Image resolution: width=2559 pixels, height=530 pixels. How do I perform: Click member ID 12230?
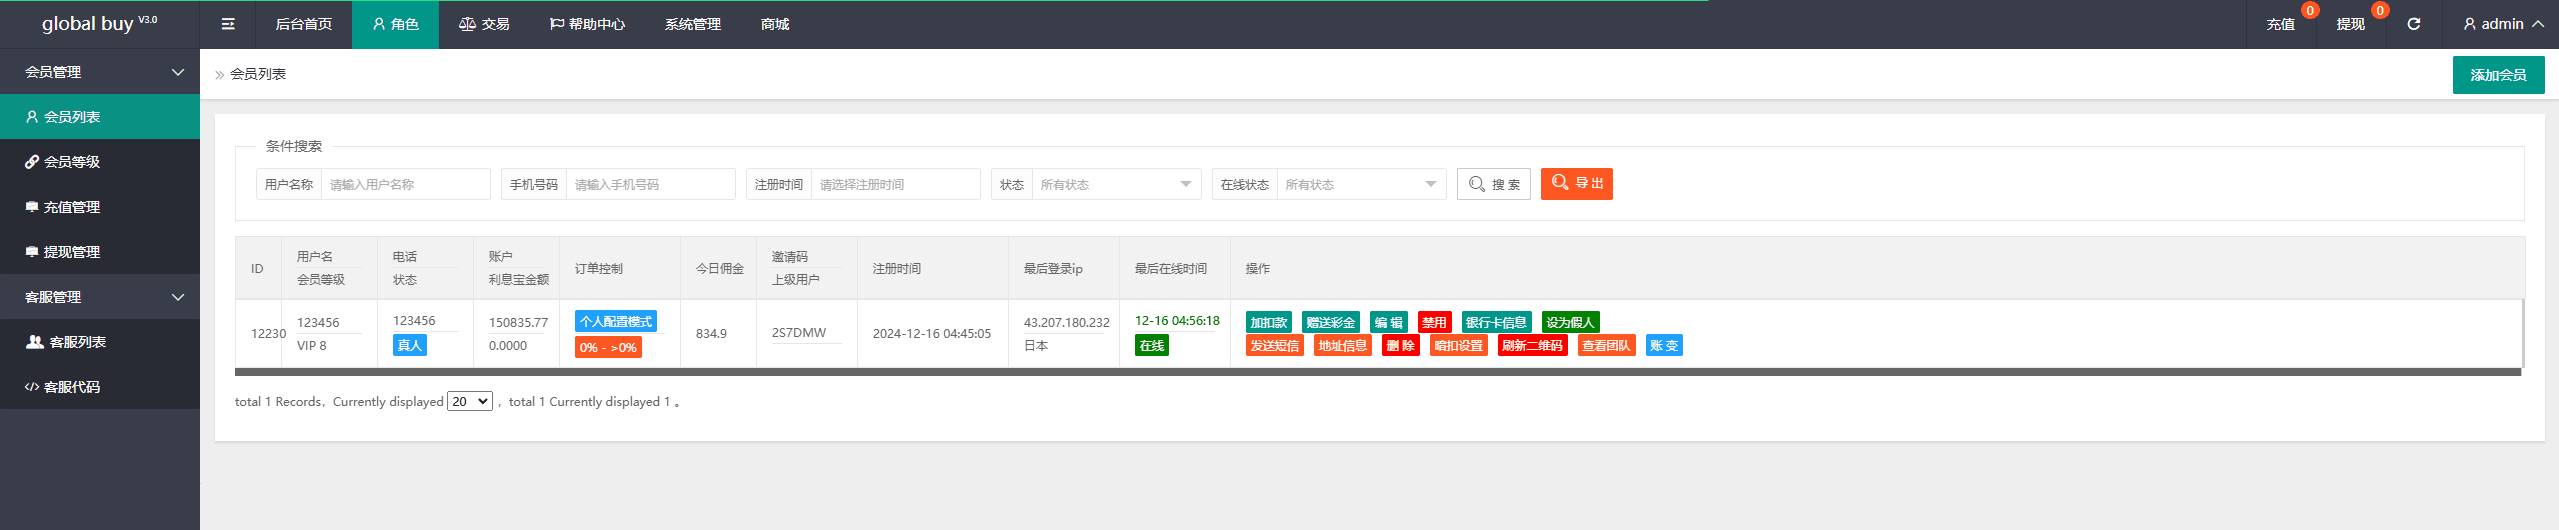tap(268, 334)
